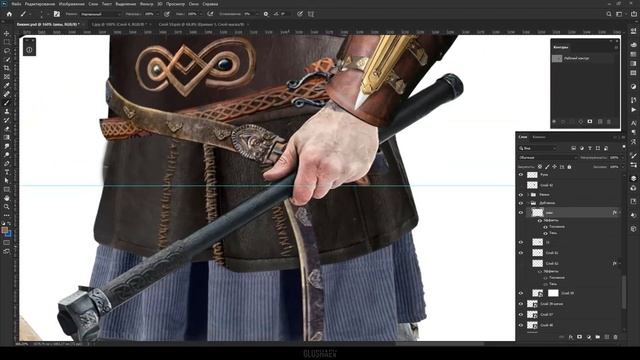Click the delete layer trash icon
Viewport: 640px width, 360px height.
(x=616, y=337)
